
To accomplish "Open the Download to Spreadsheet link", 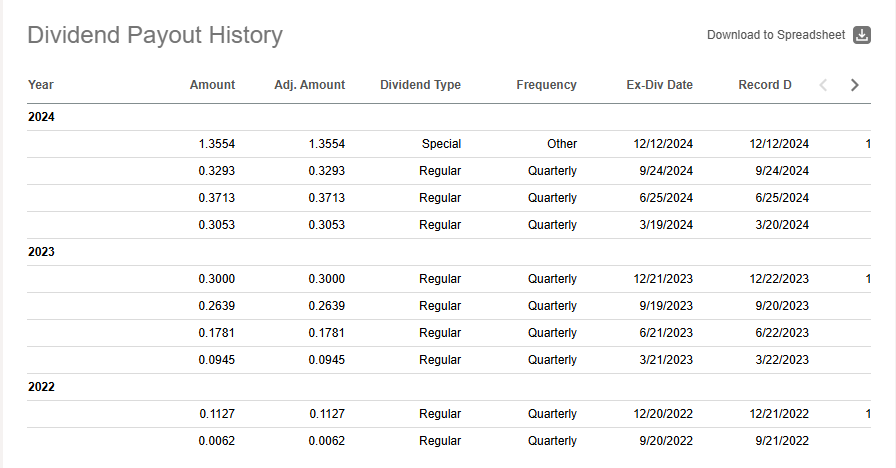I will pyautogui.click(x=776, y=35).
